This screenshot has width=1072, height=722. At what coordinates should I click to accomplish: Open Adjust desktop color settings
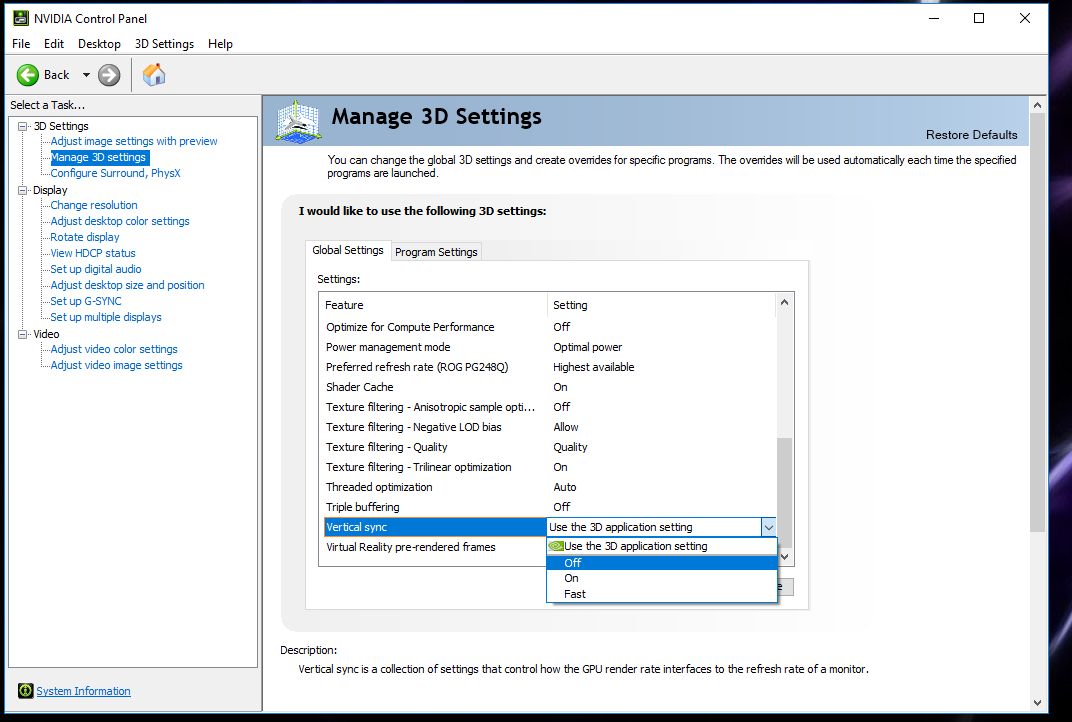[120, 221]
